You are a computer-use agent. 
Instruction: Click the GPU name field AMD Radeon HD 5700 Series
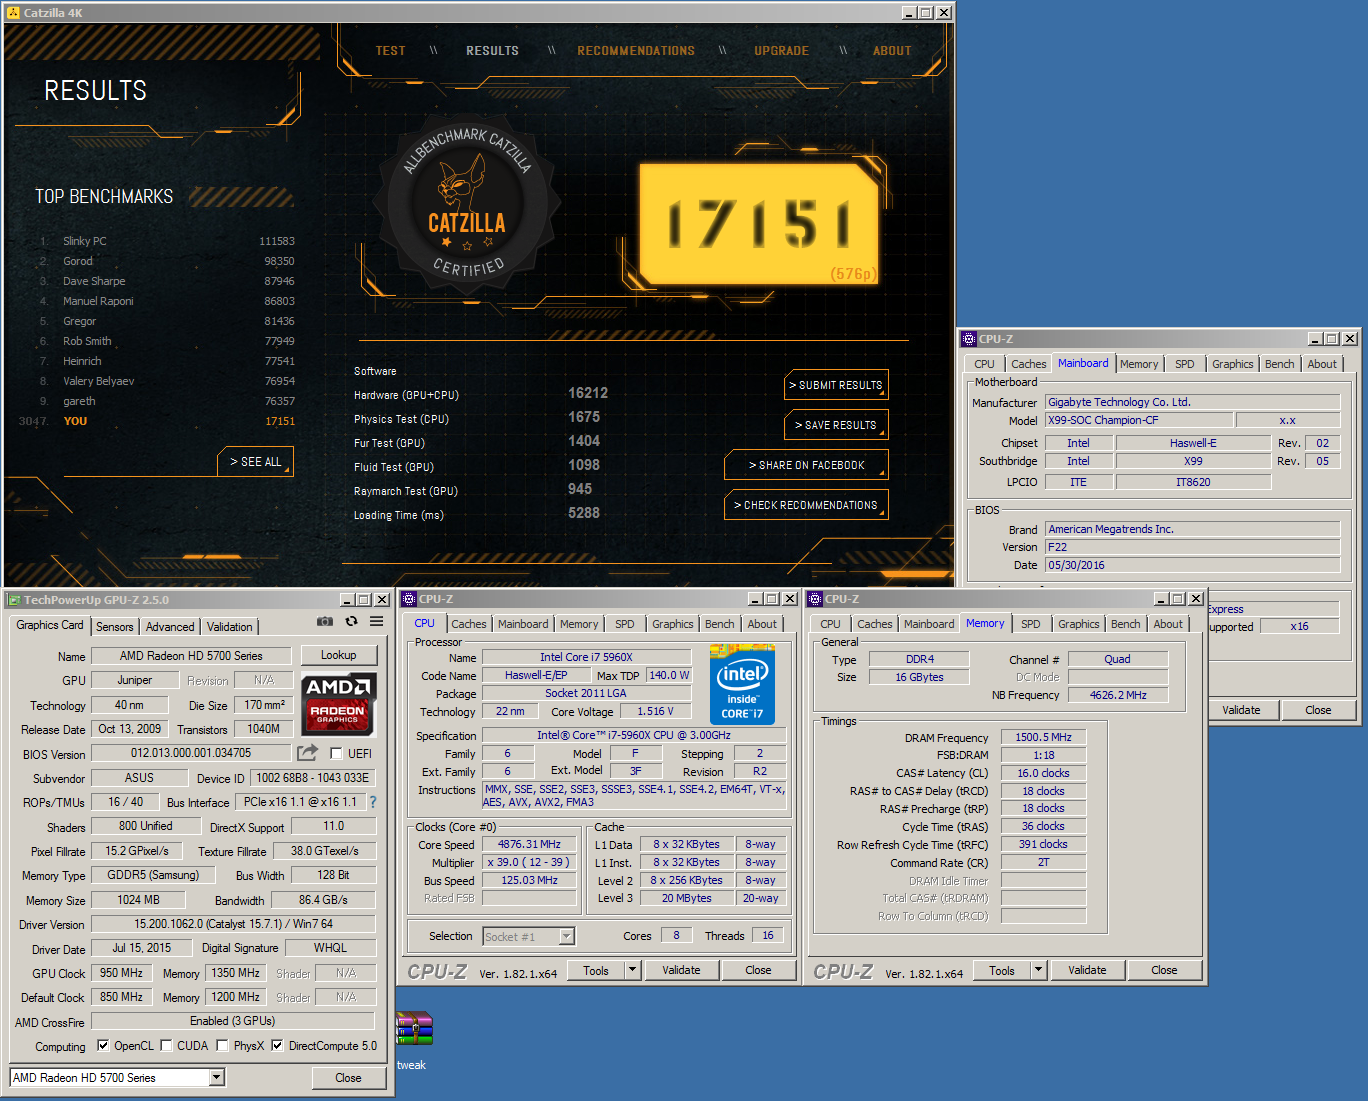[191, 656]
